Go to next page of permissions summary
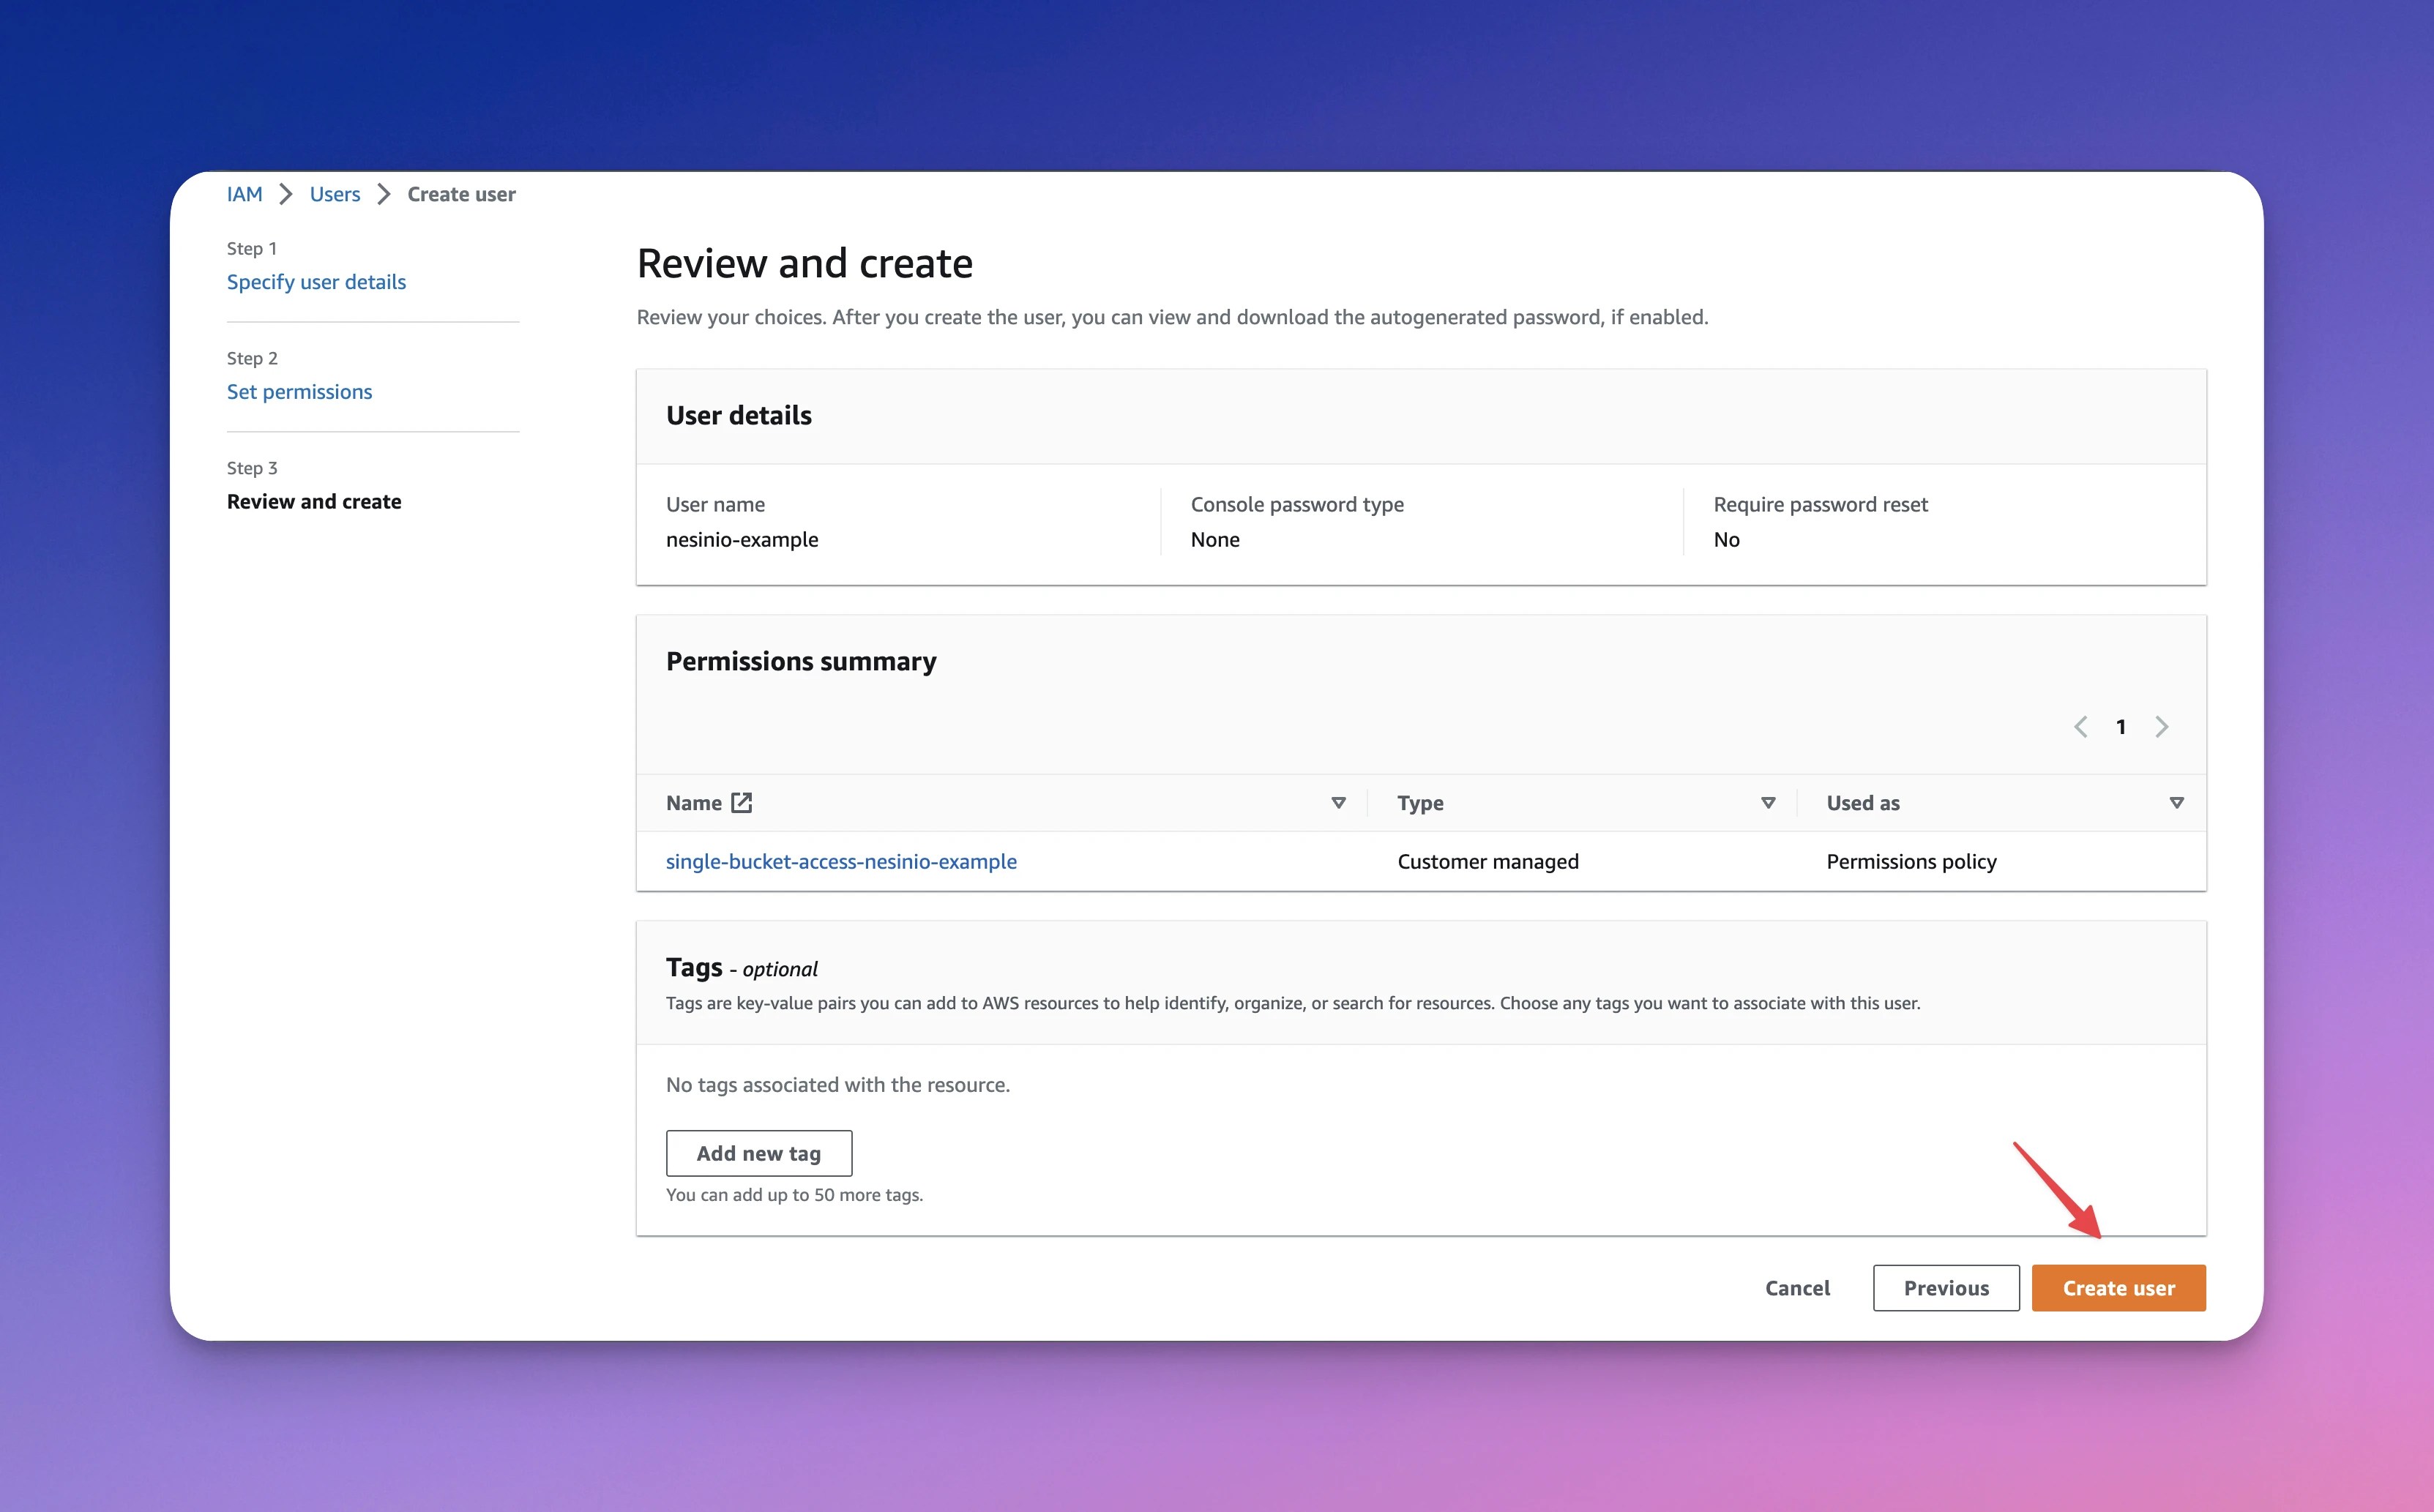This screenshot has height=1512, width=2434. (2162, 727)
